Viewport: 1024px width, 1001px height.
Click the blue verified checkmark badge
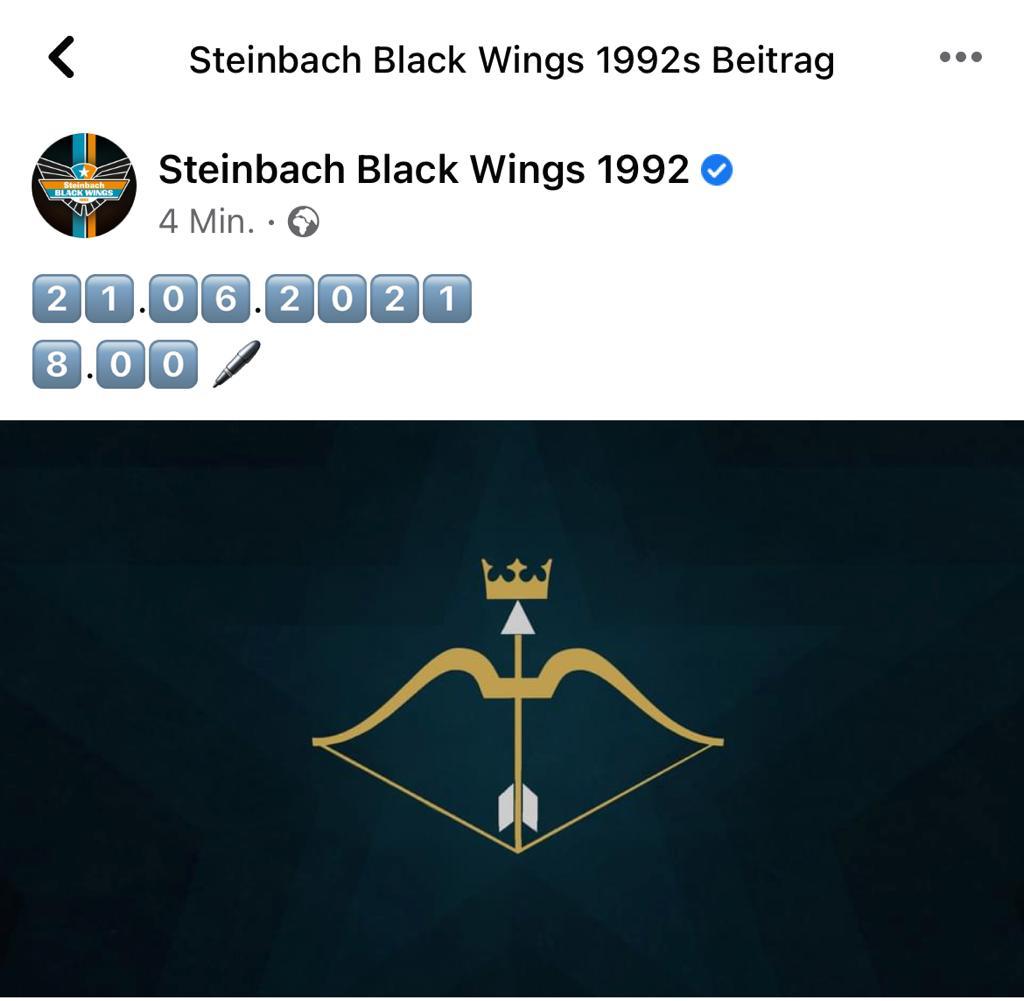[716, 170]
